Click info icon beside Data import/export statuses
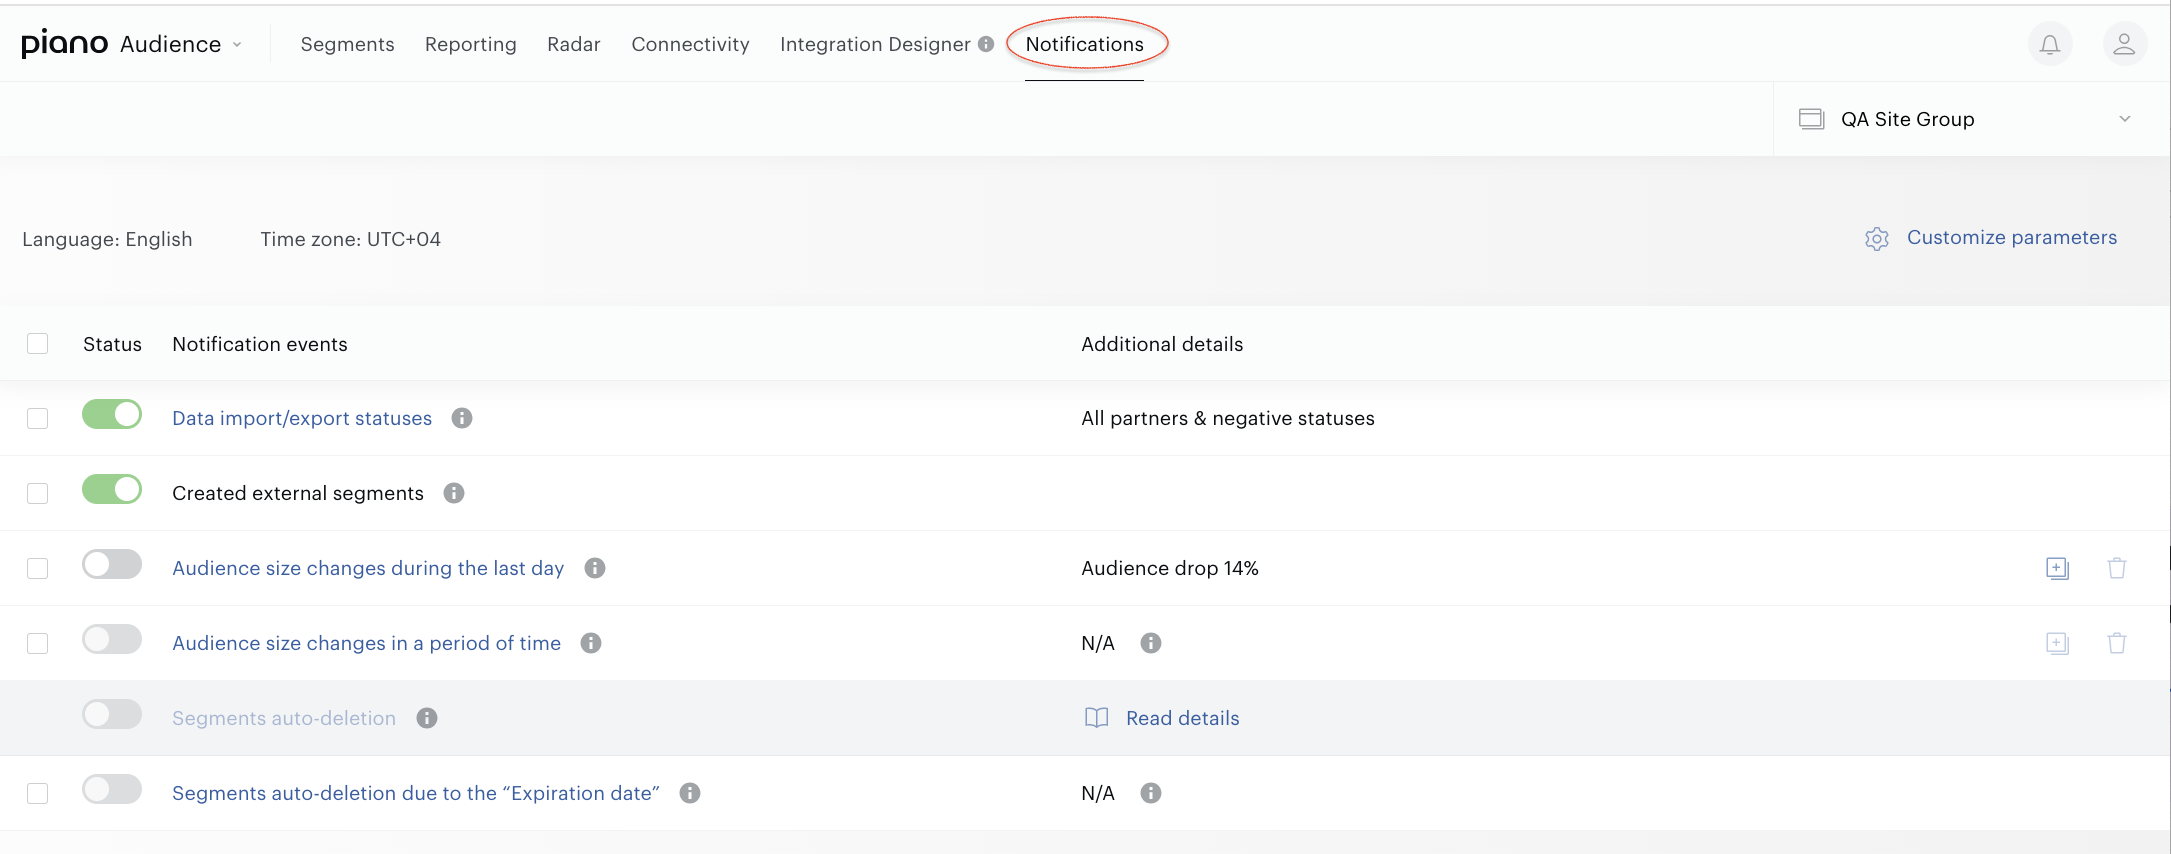This screenshot has height=854, width=2171. coord(462,418)
